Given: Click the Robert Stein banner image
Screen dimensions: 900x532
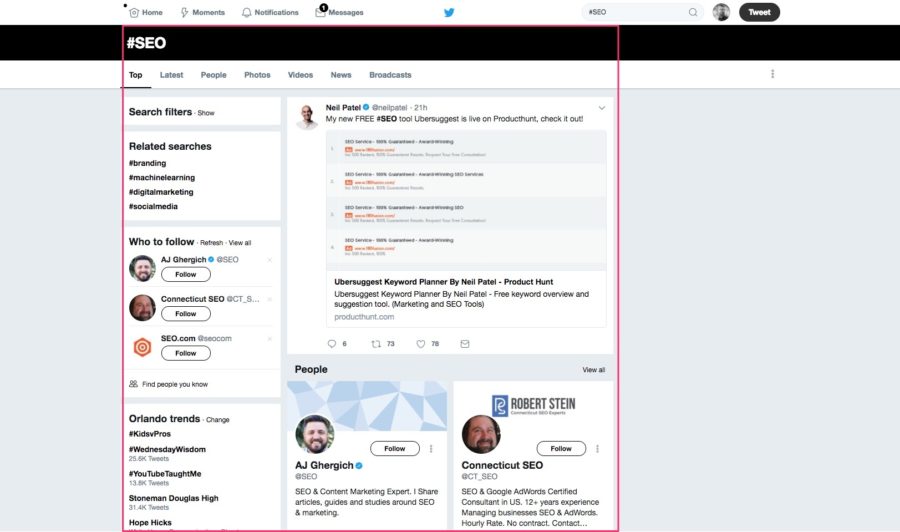Looking at the screenshot, I should 533,405.
